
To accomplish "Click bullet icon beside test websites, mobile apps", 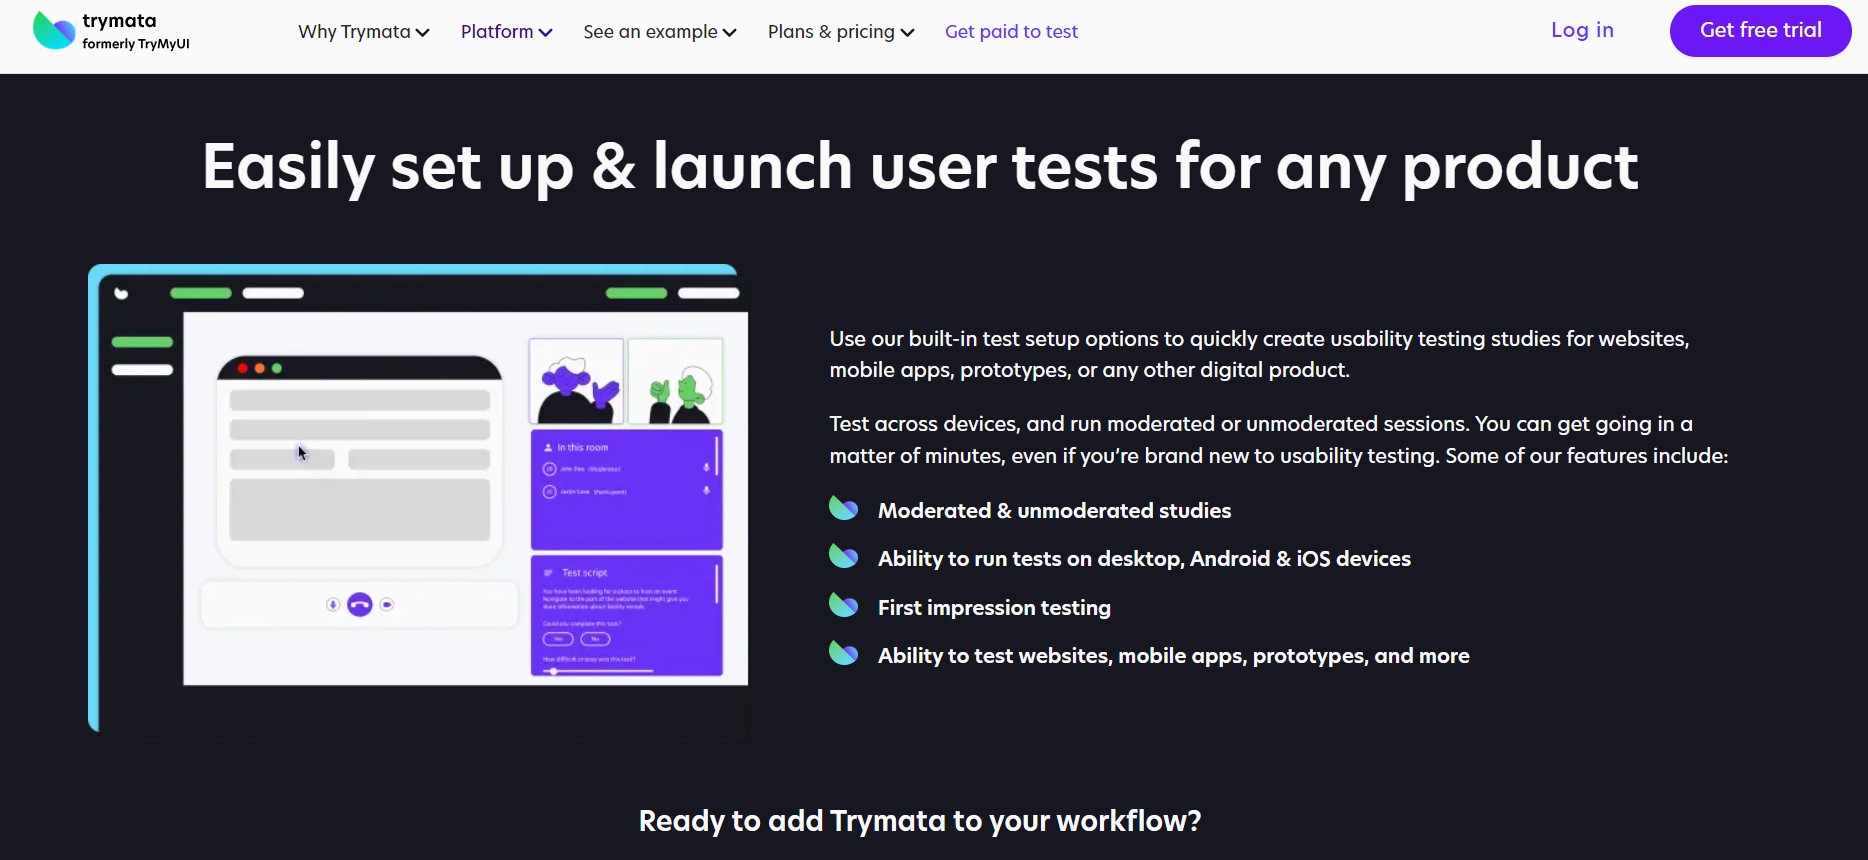I will click(x=843, y=653).
